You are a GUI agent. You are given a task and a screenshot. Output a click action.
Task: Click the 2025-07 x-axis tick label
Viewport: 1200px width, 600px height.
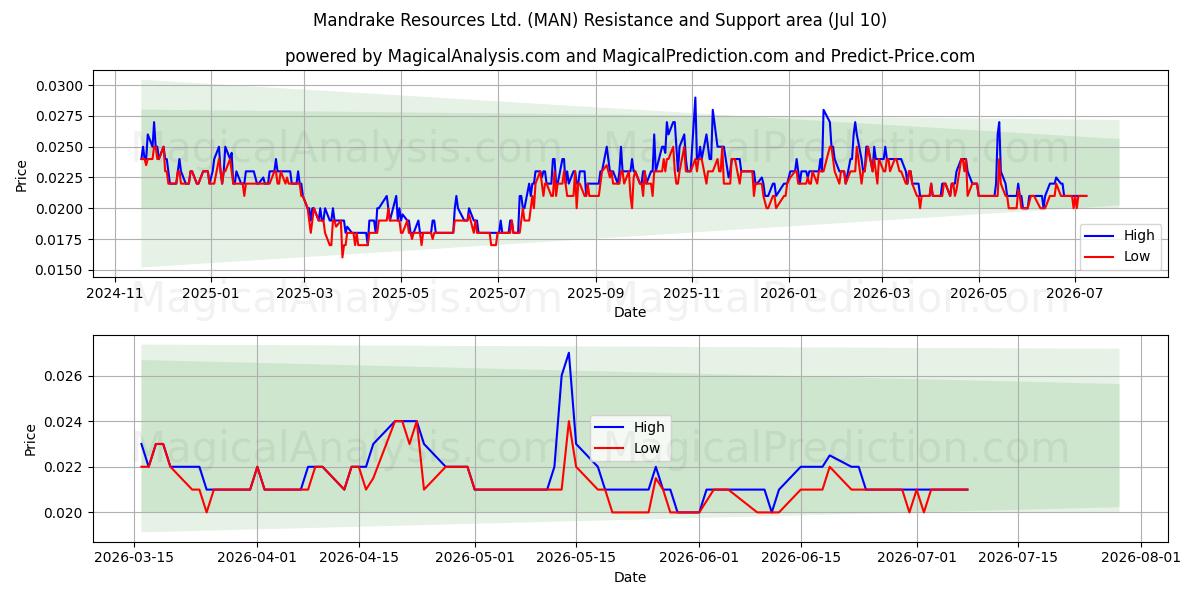point(497,293)
